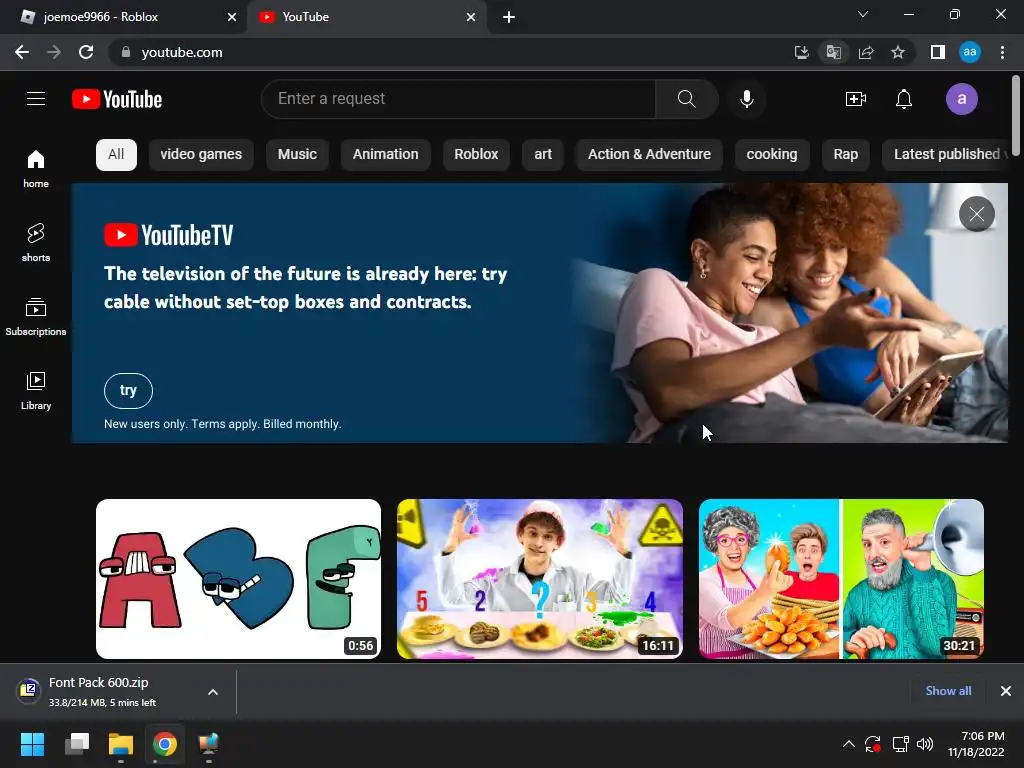Click the Chrome taskbar icon
Image resolution: width=1024 pixels, height=768 pixels.
pos(165,744)
